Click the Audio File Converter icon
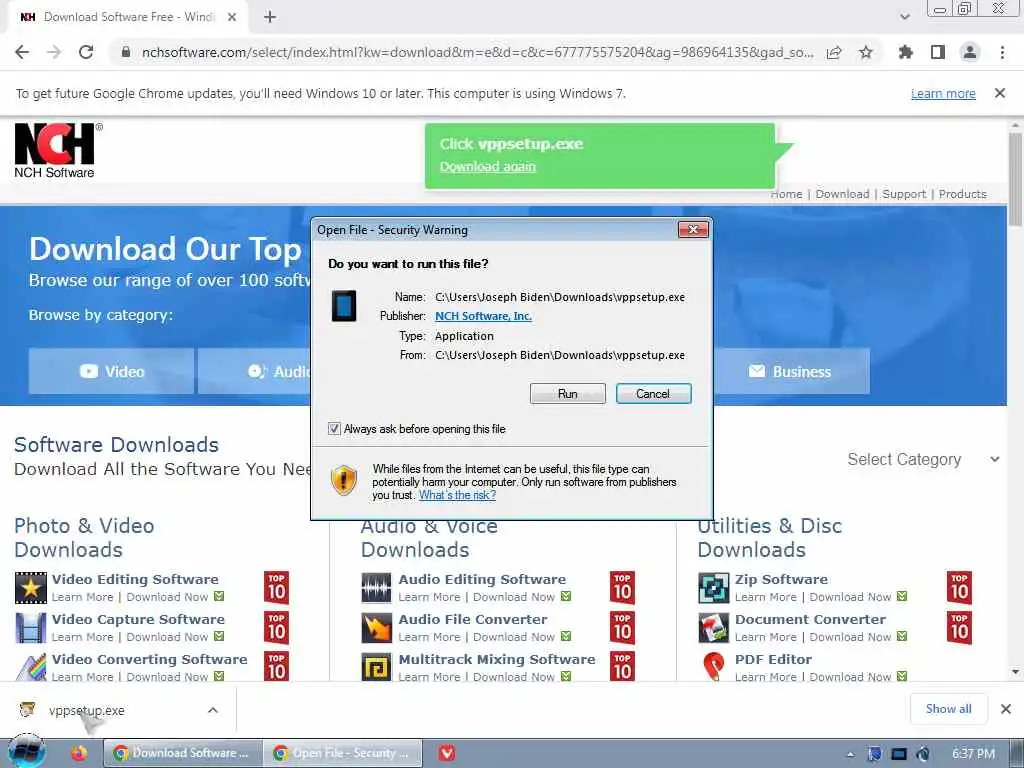Image resolution: width=1024 pixels, height=768 pixels. pyautogui.click(x=376, y=628)
